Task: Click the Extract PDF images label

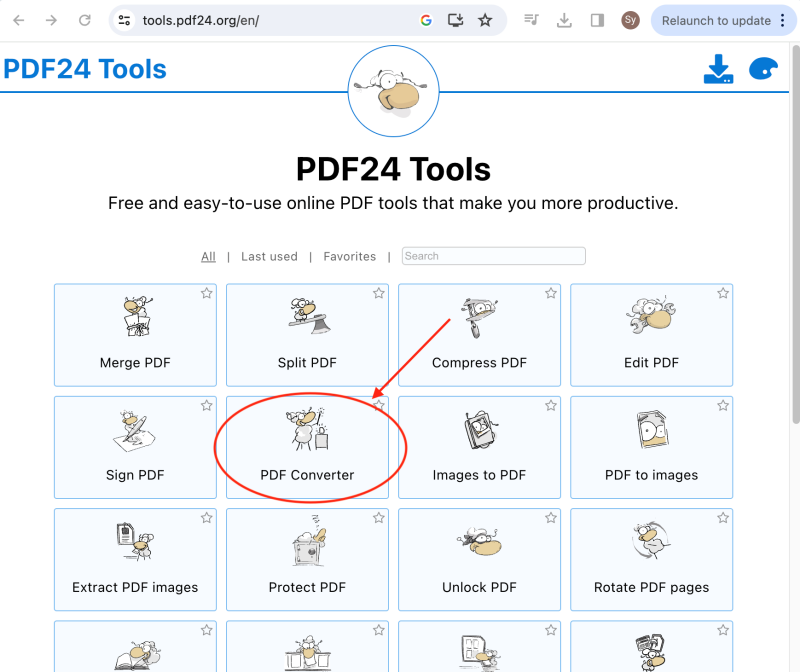Action: point(135,587)
